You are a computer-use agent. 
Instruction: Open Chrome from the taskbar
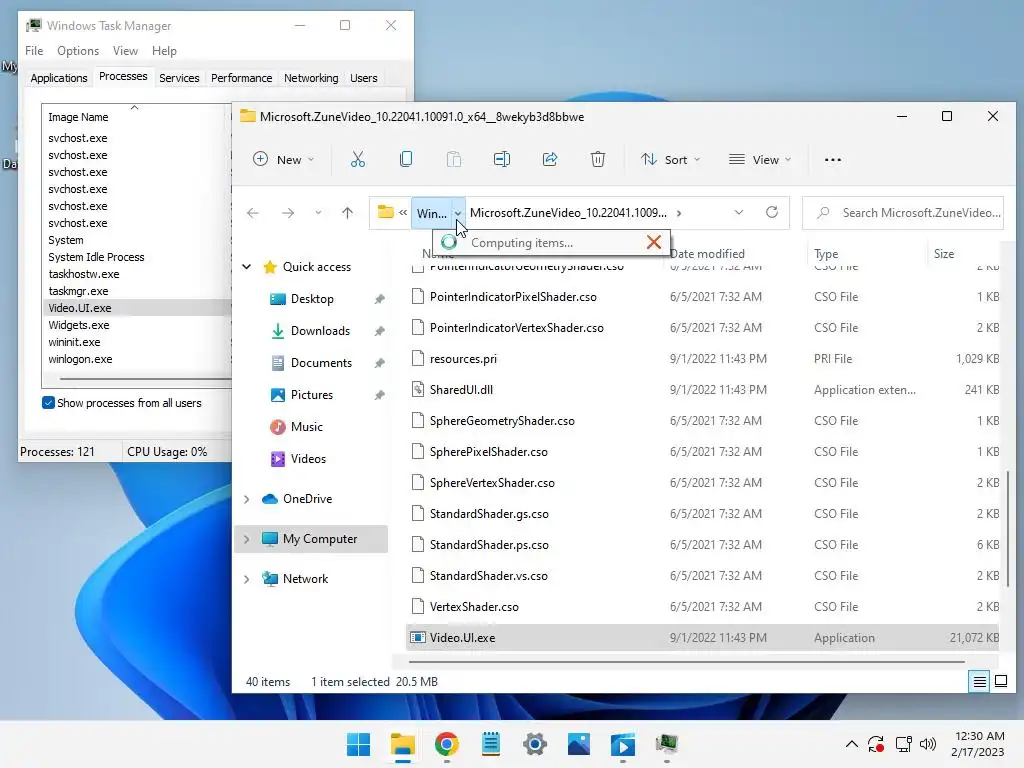click(447, 744)
